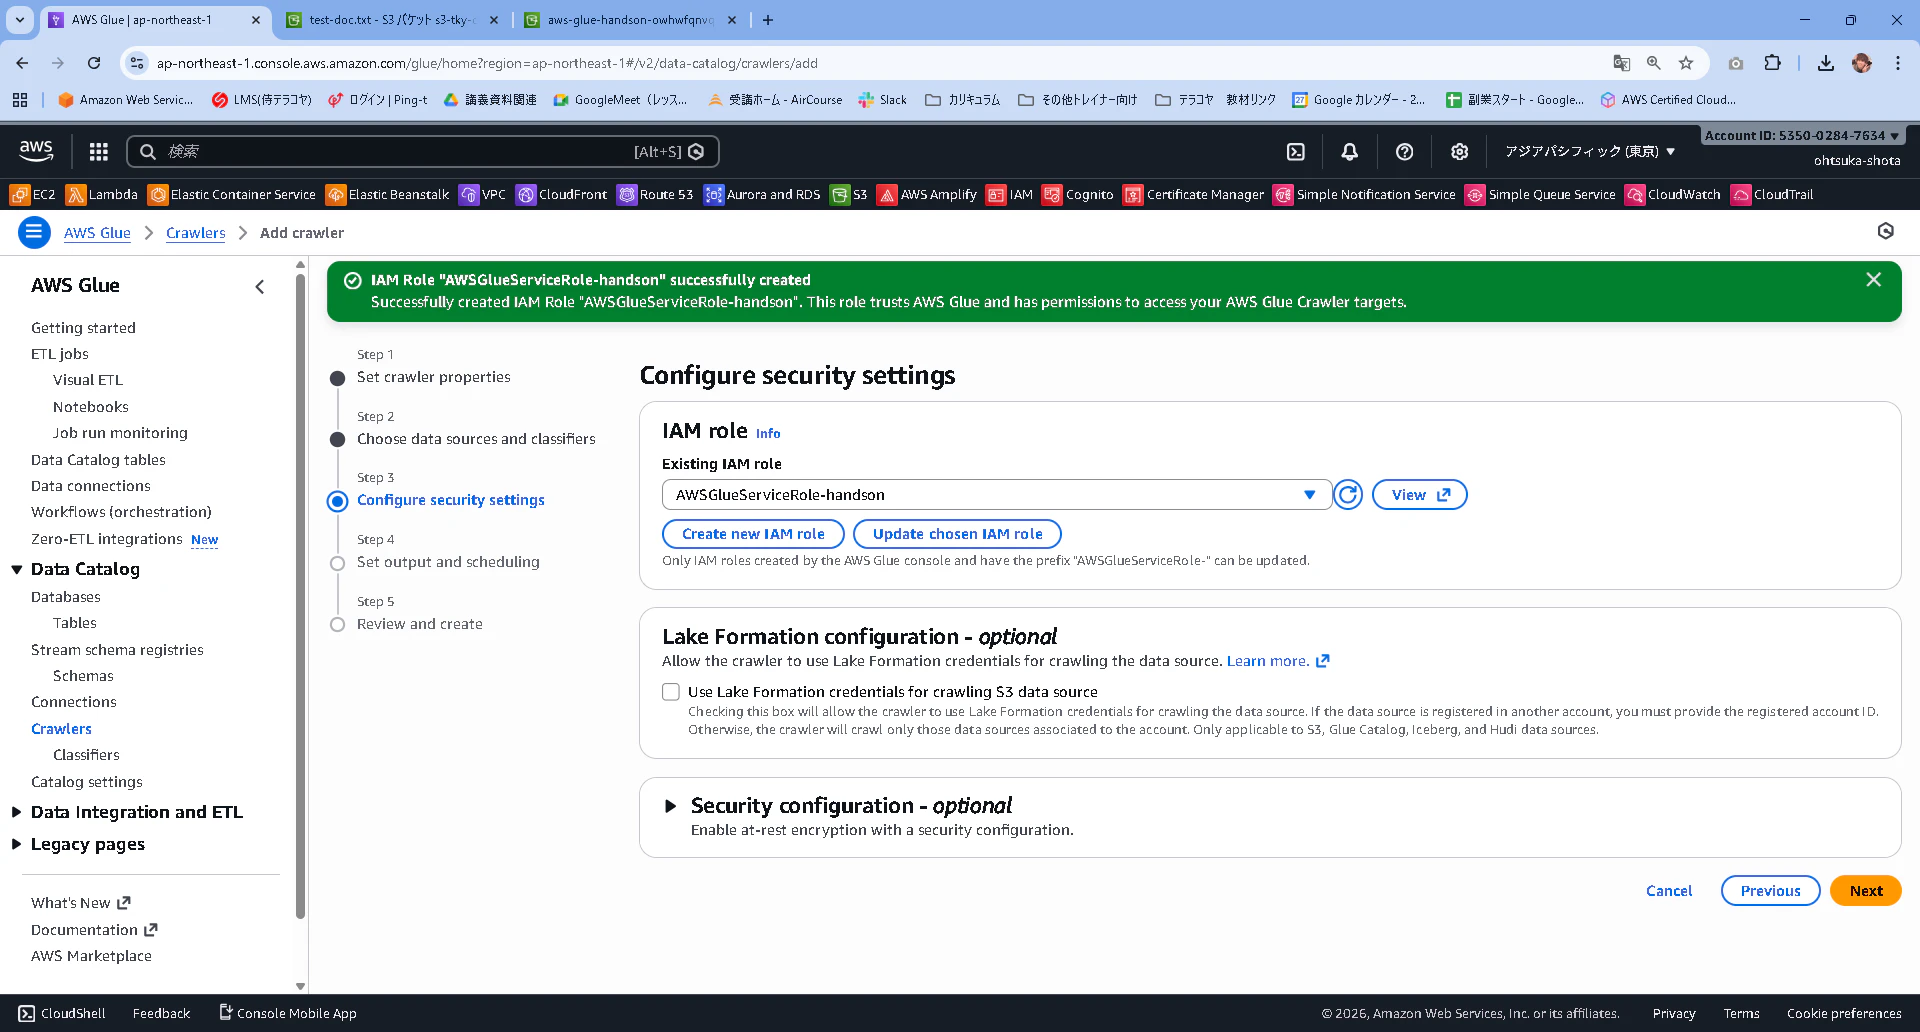This screenshot has width=1920, height=1032.
Task: Open EC2 favorite shortcut
Action: tap(33, 195)
